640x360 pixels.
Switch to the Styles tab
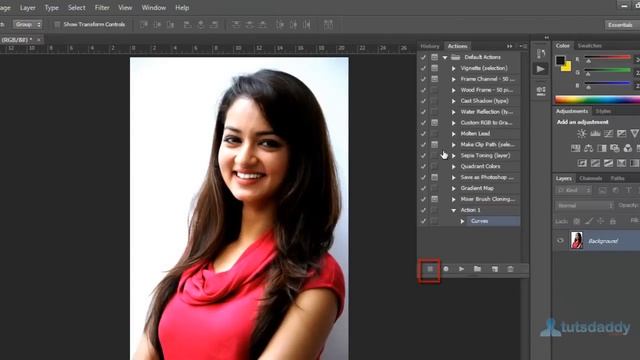pyautogui.click(x=603, y=111)
